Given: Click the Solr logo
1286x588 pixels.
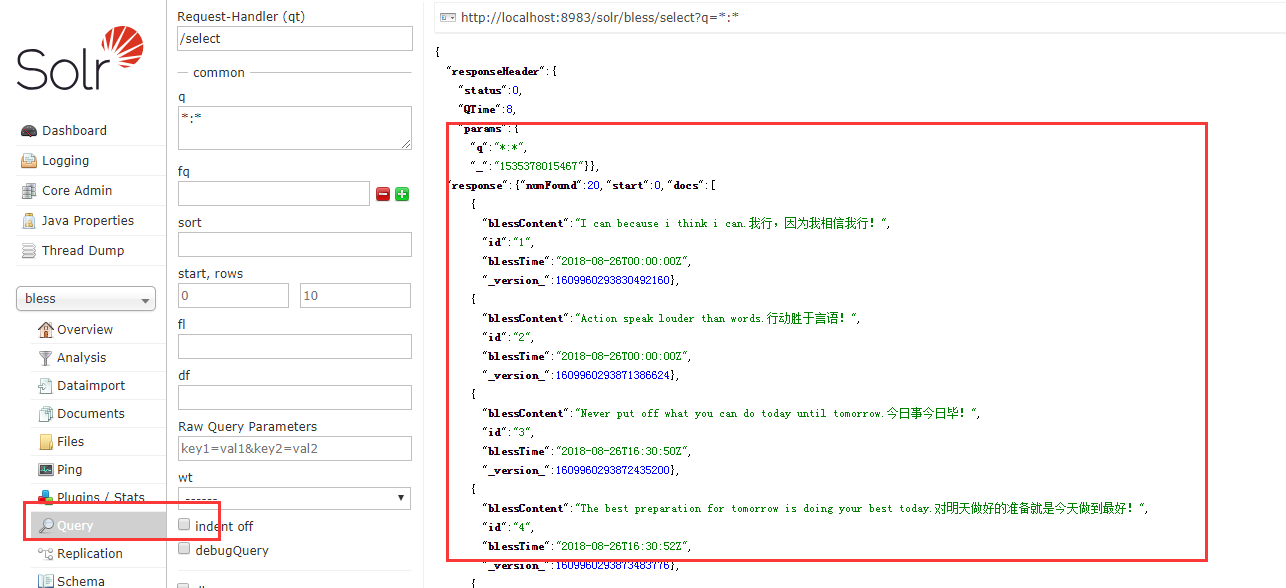Looking at the screenshot, I should (x=80, y=58).
